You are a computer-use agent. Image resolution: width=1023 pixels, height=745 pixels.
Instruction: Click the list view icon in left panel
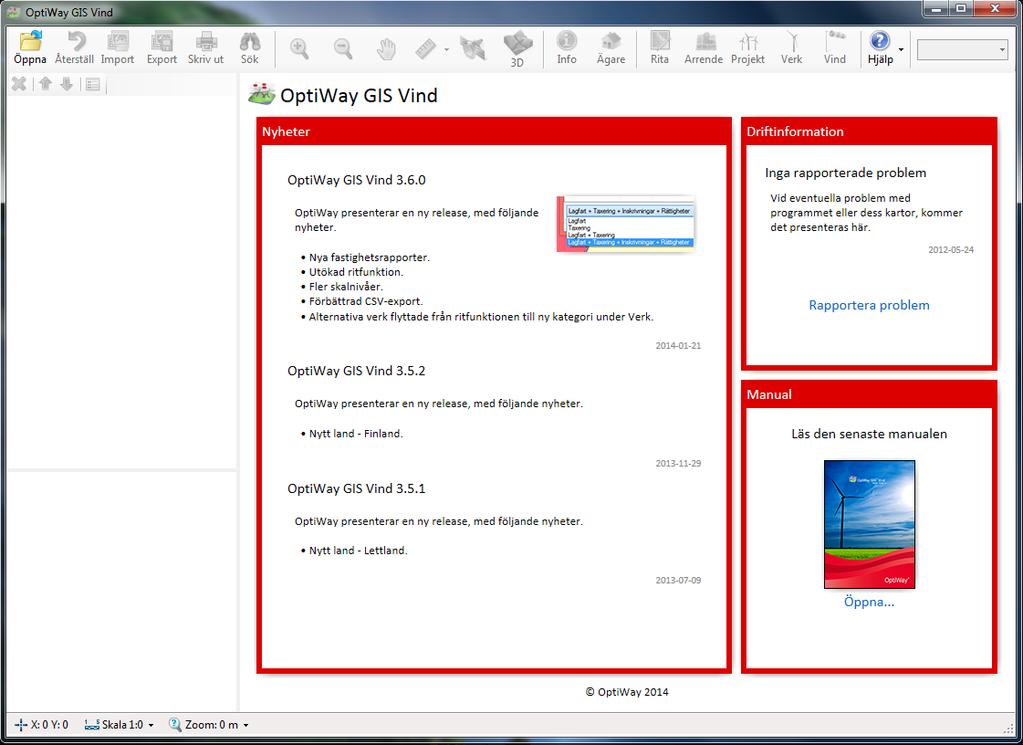click(x=93, y=84)
